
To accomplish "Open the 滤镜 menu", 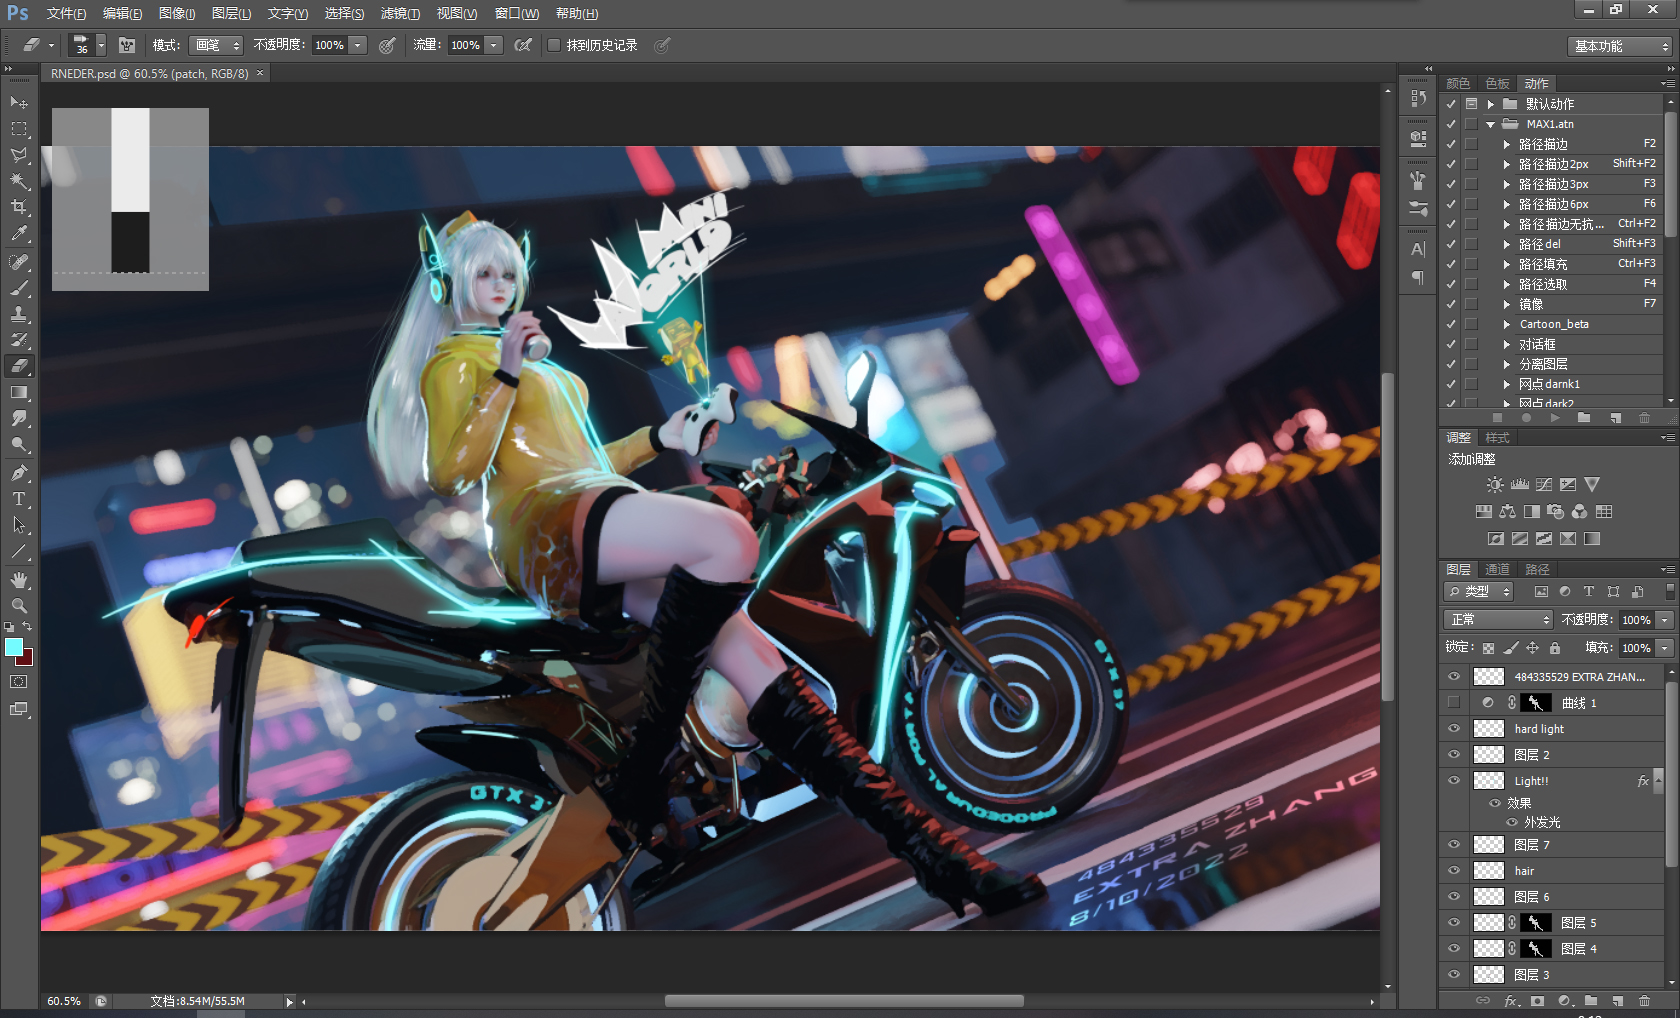I will (400, 14).
